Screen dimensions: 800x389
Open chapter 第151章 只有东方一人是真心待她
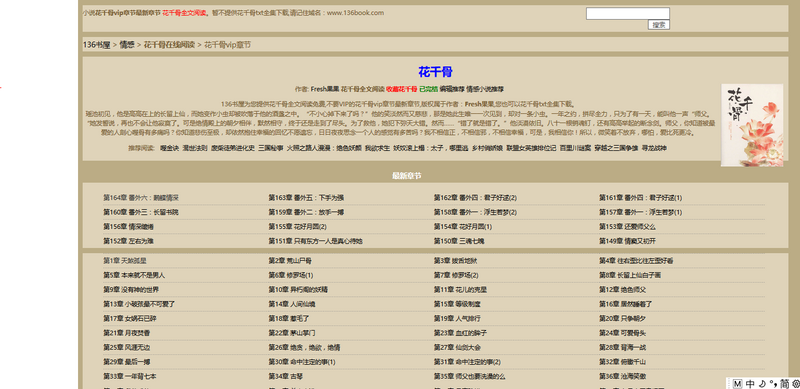[315, 241]
